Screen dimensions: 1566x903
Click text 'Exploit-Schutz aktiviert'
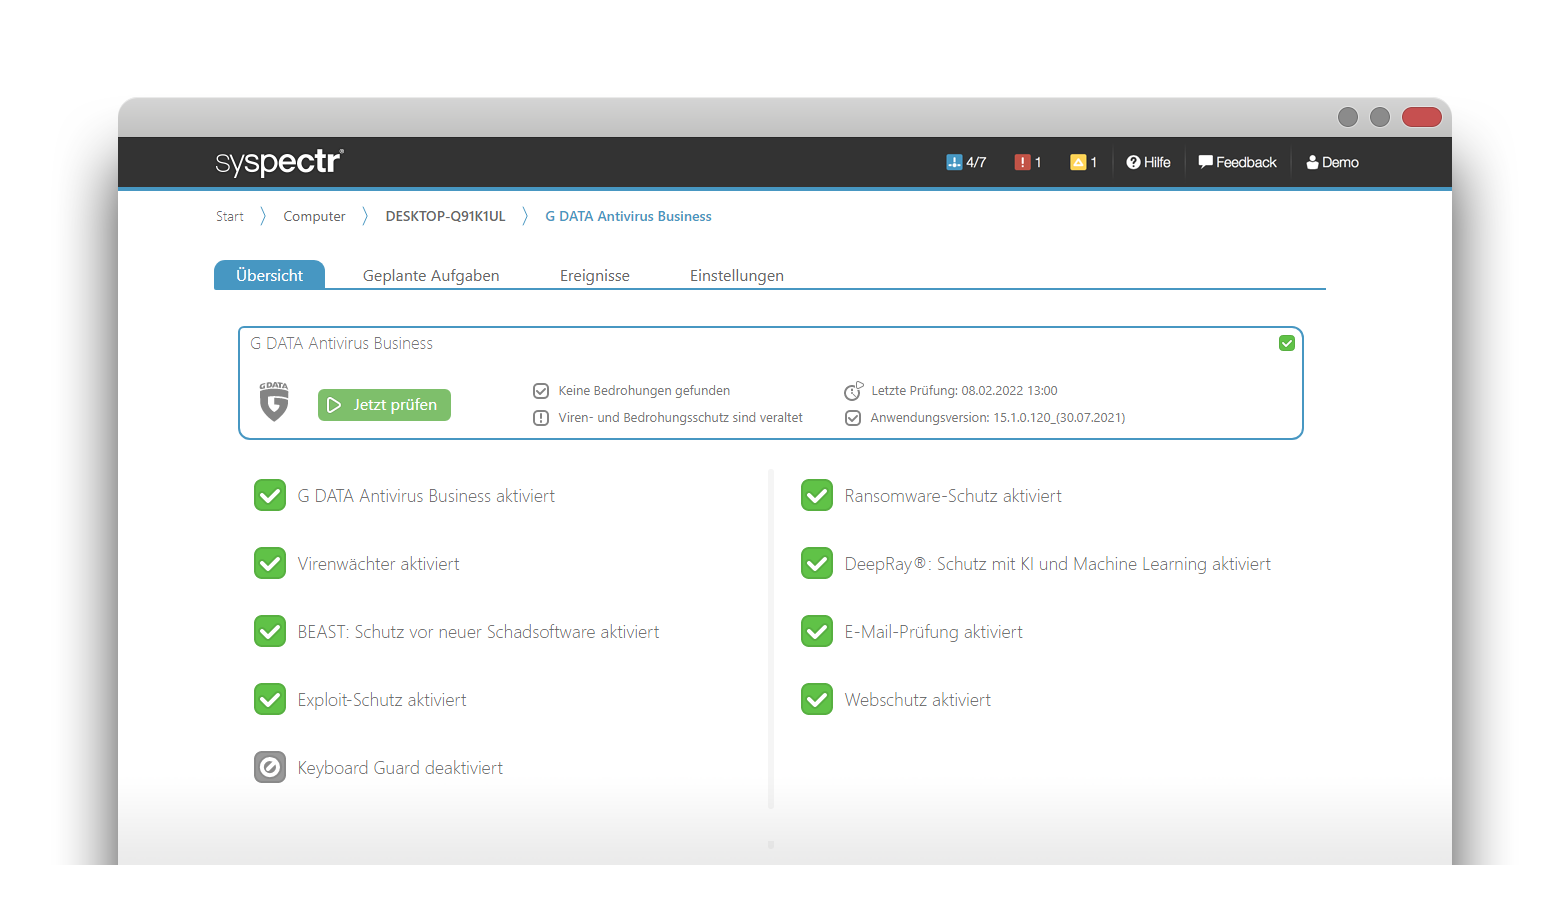[x=382, y=700]
